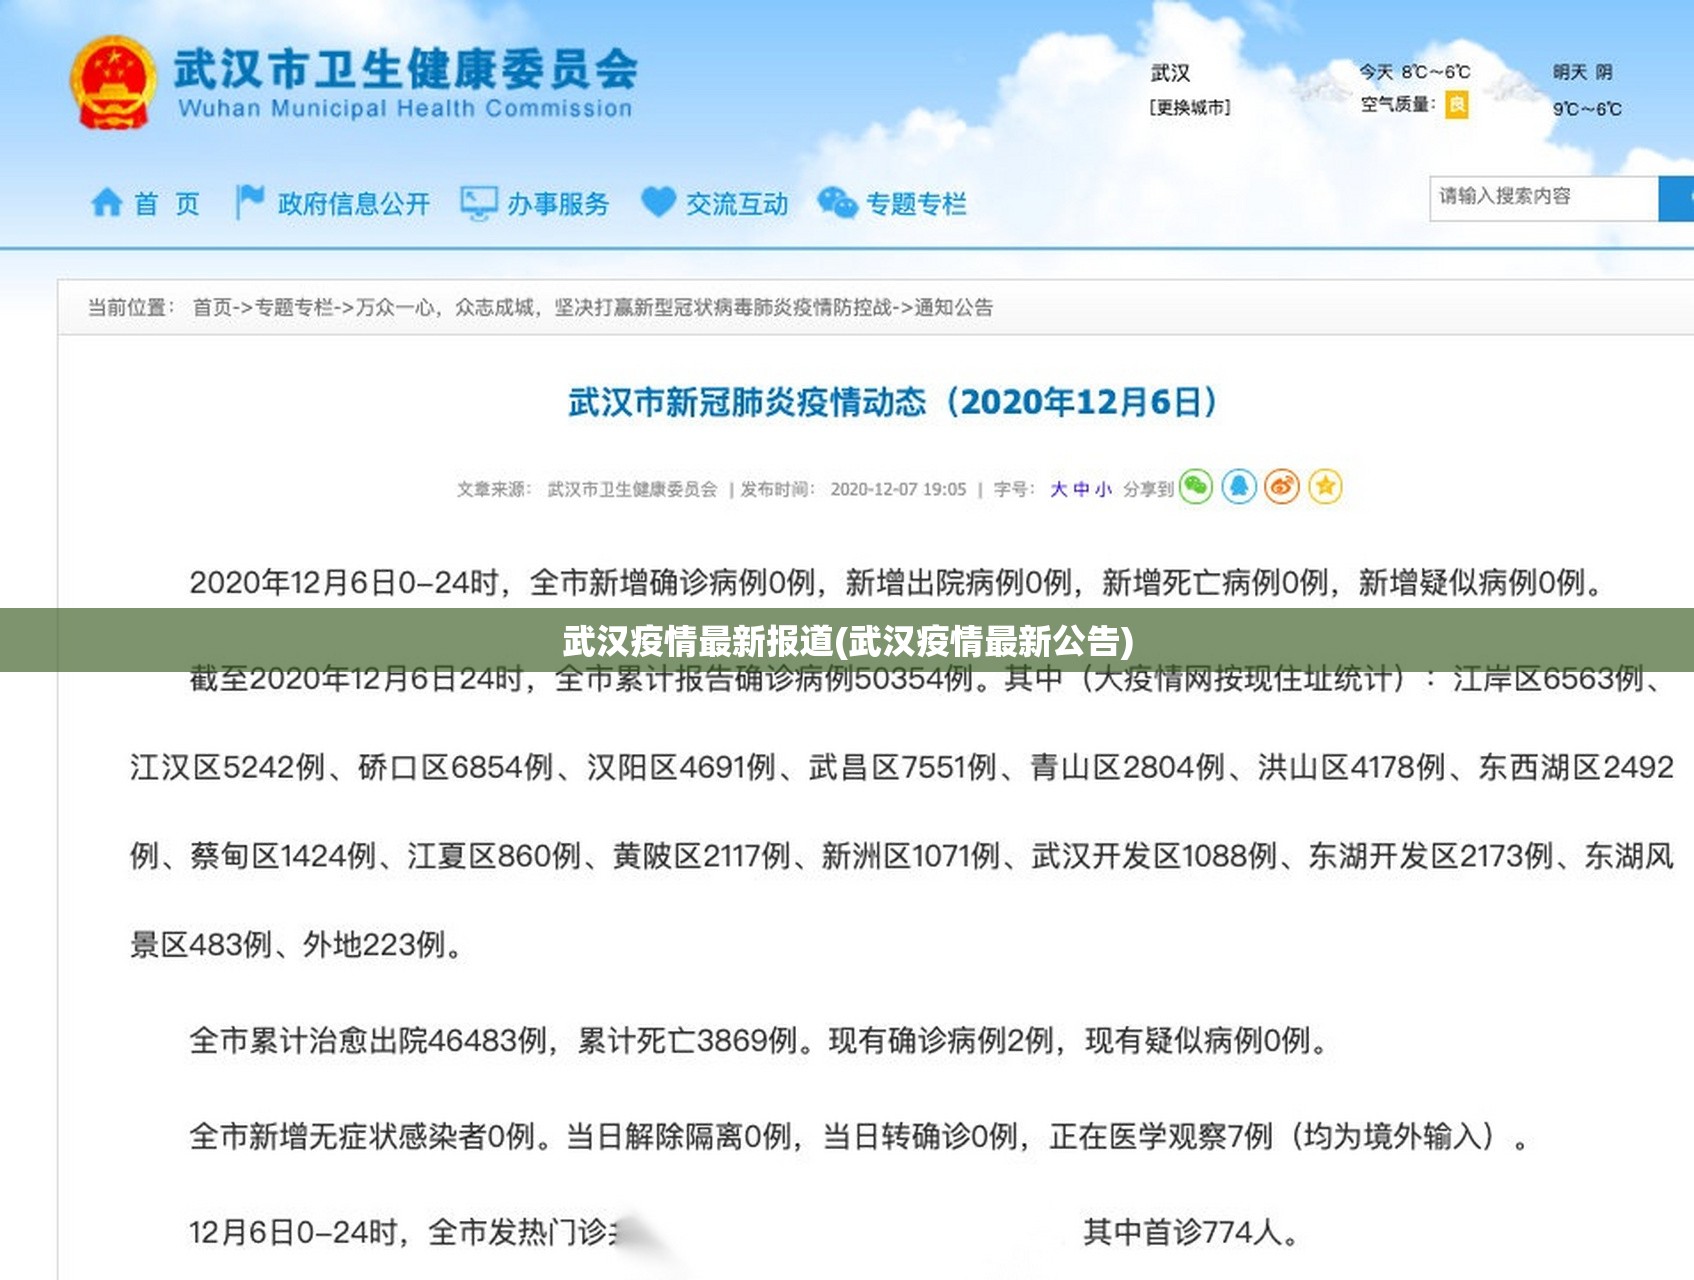This screenshot has width=1694, height=1280.
Task: Set font size to 小
Action: coord(1103,489)
